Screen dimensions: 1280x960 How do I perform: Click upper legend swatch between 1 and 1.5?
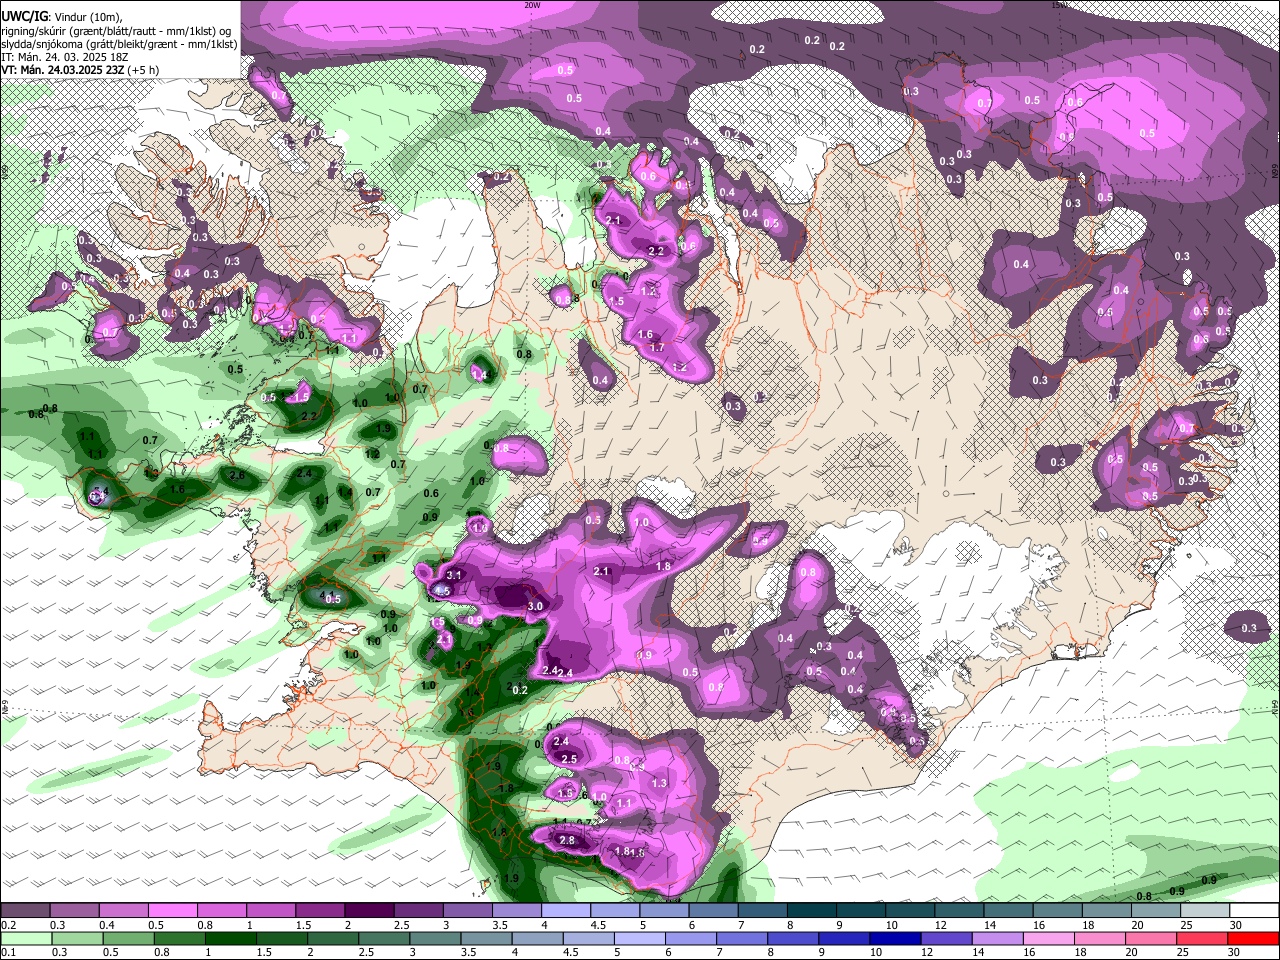[x=271, y=911]
